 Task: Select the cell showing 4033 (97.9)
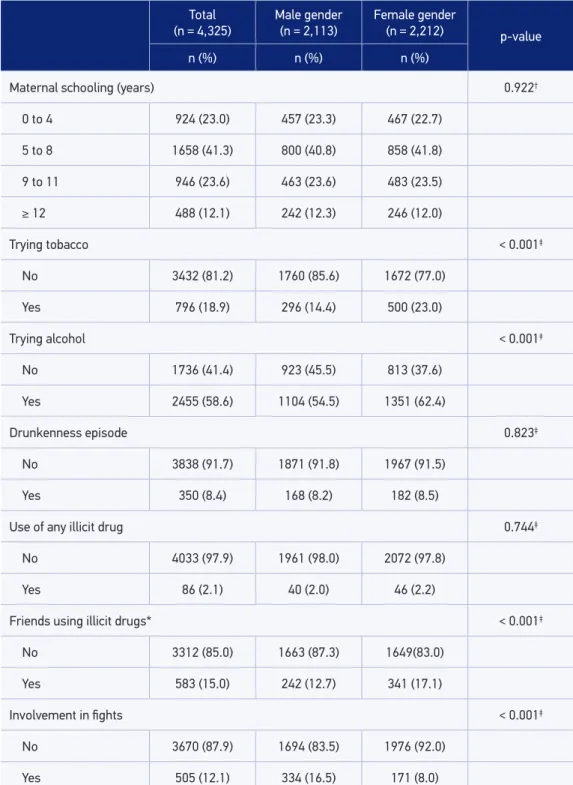point(202,558)
